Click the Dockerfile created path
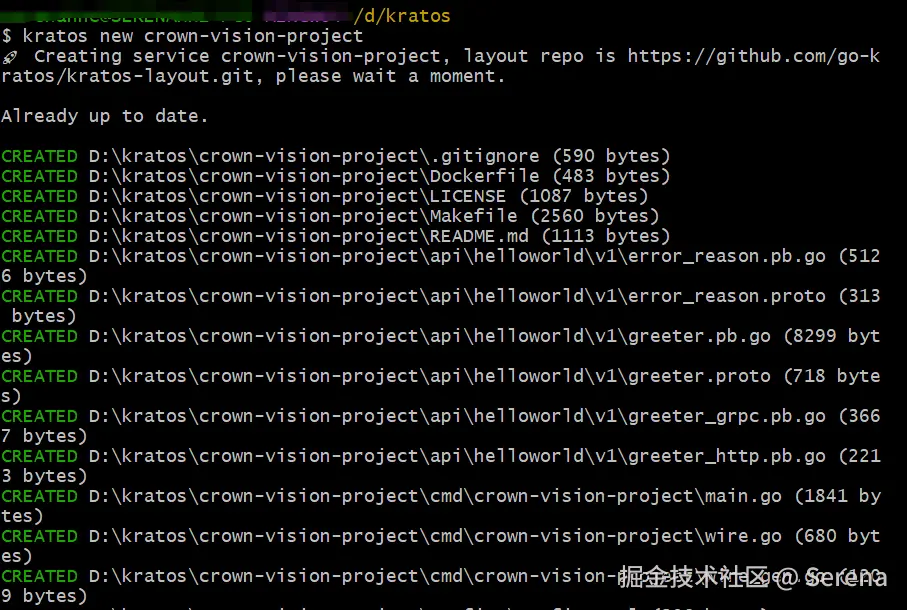The width and height of the screenshot is (907, 610). (x=379, y=176)
